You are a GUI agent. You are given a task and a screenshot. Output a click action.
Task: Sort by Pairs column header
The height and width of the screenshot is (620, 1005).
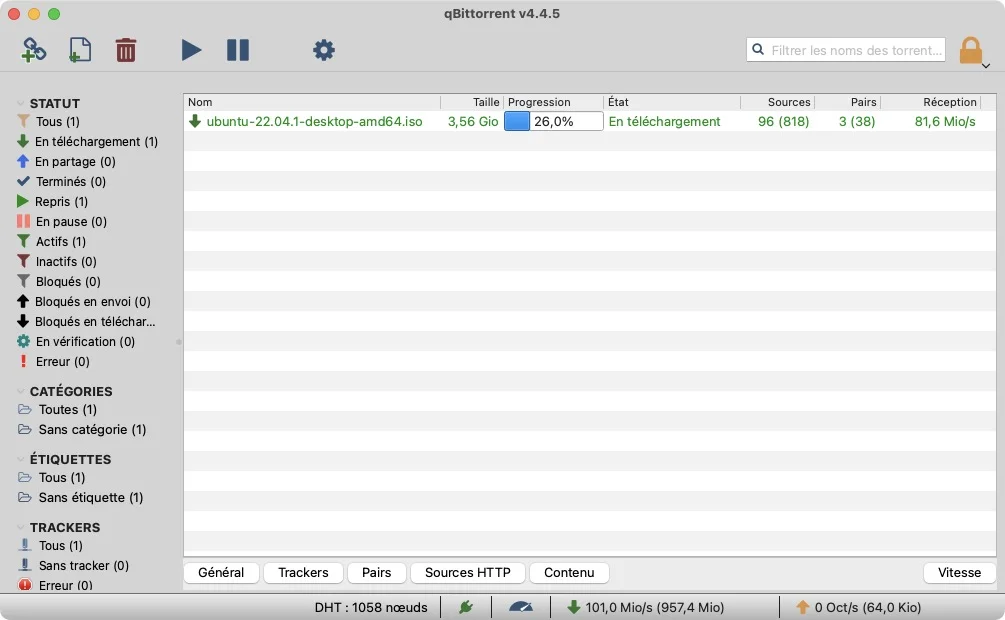click(847, 102)
